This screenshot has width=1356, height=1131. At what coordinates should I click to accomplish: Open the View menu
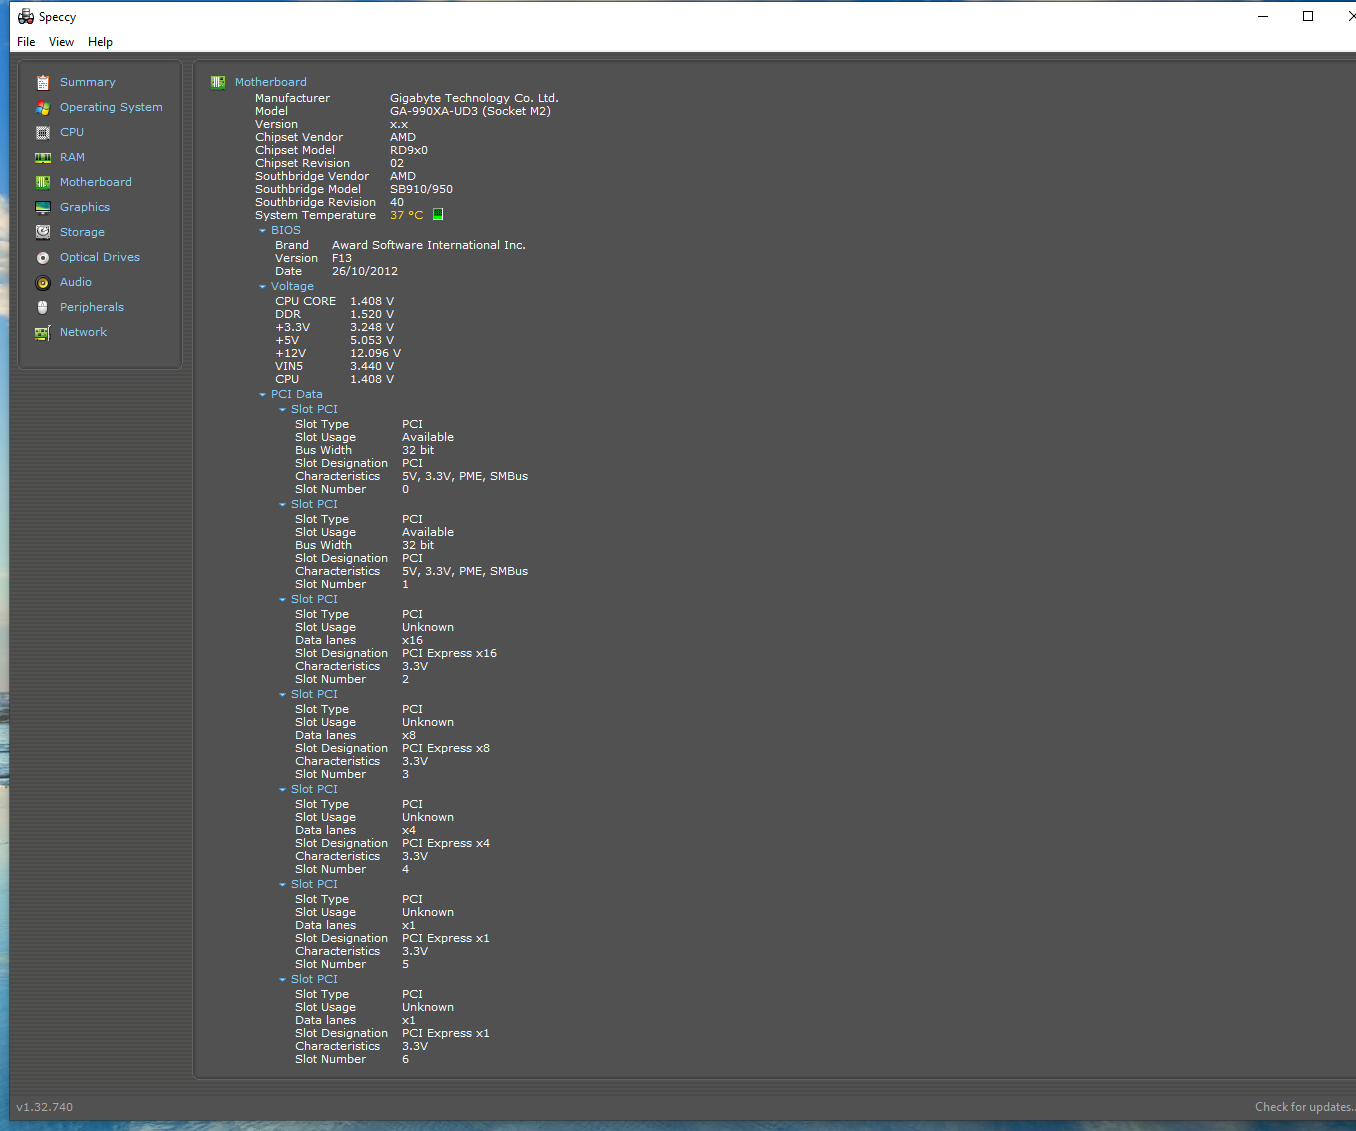point(61,42)
